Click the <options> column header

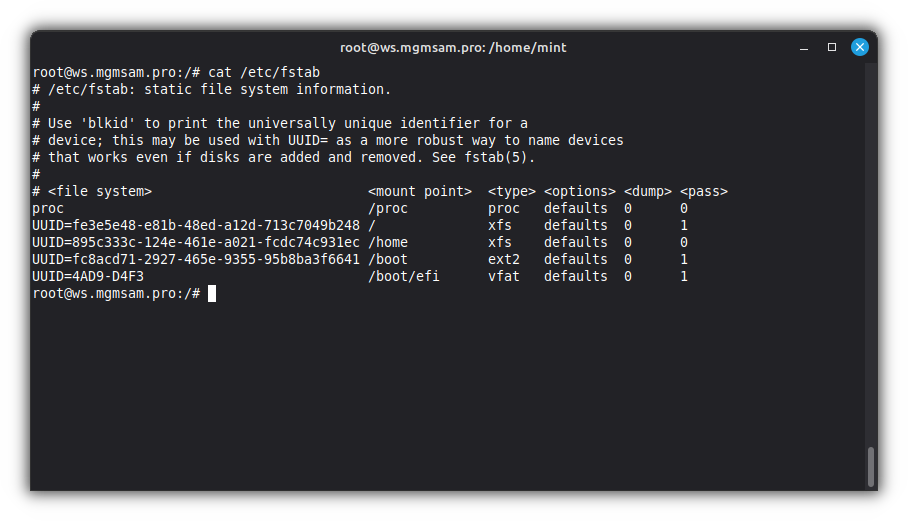tap(580, 191)
